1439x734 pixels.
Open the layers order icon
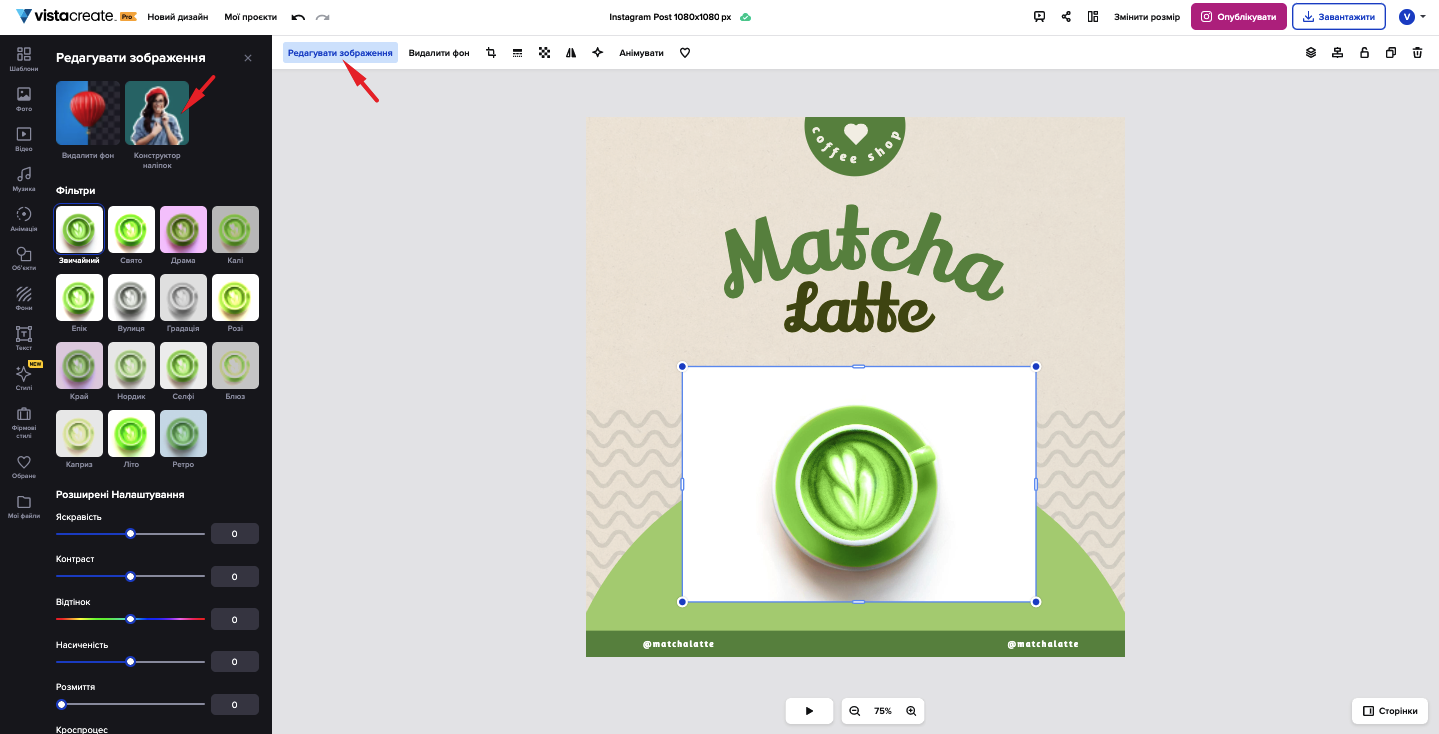(x=1311, y=53)
